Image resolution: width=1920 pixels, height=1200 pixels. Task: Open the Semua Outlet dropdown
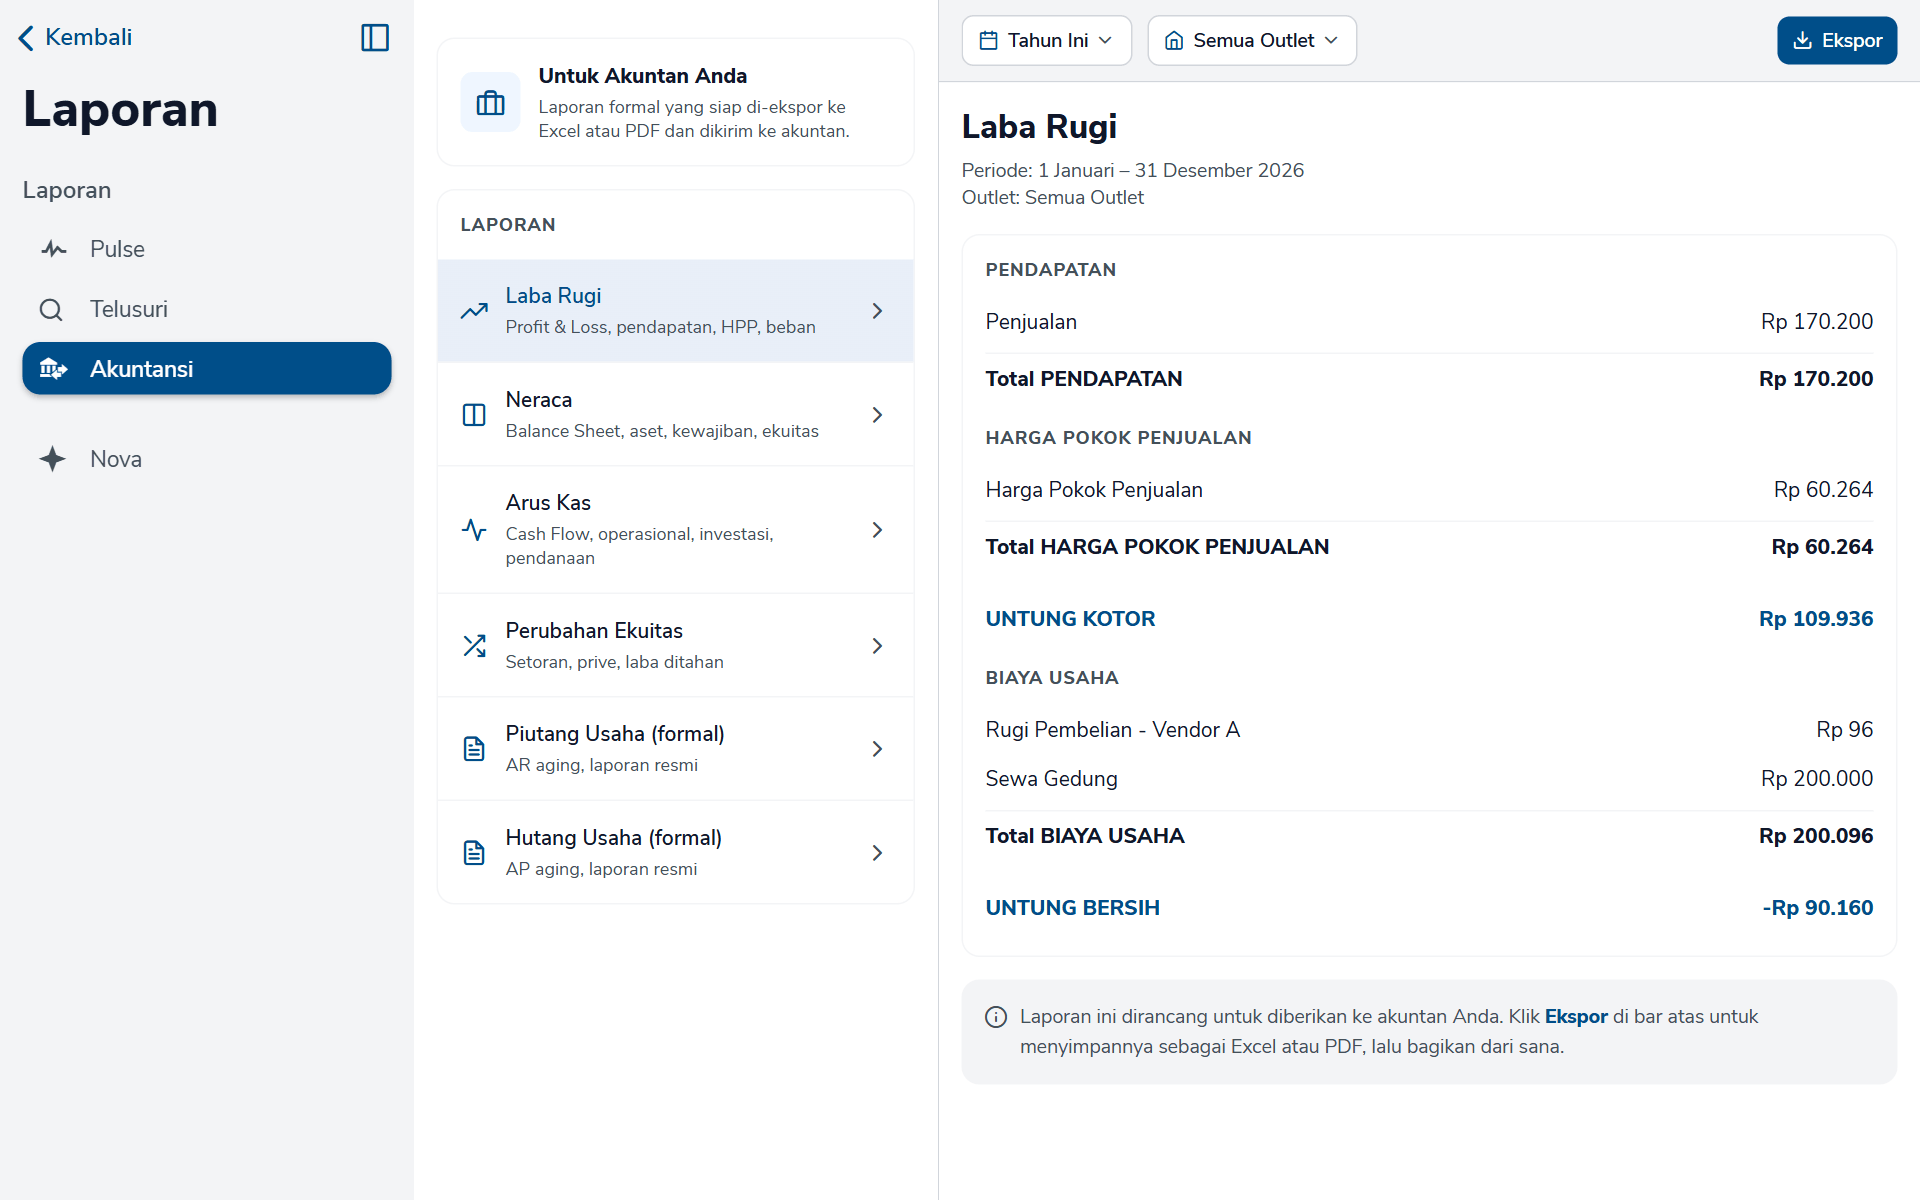pyautogui.click(x=1252, y=40)
